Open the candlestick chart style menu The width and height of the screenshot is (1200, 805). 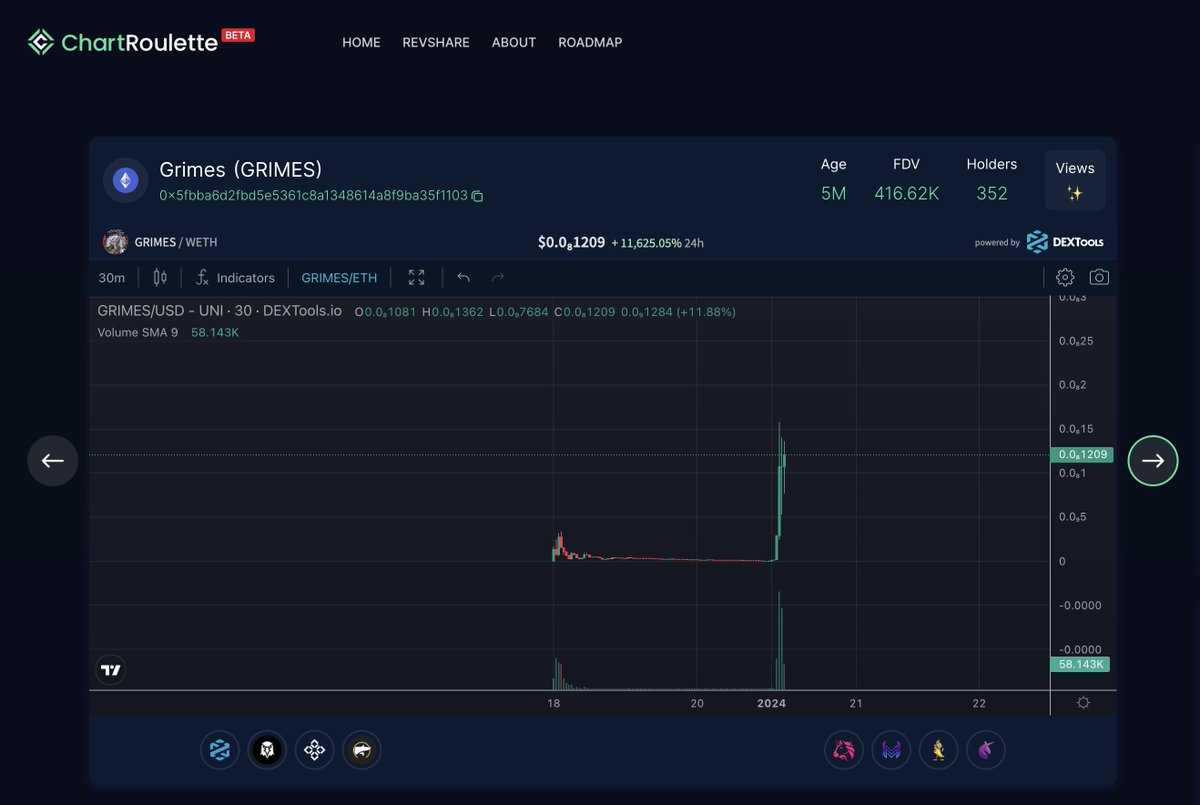pos(160,277)
